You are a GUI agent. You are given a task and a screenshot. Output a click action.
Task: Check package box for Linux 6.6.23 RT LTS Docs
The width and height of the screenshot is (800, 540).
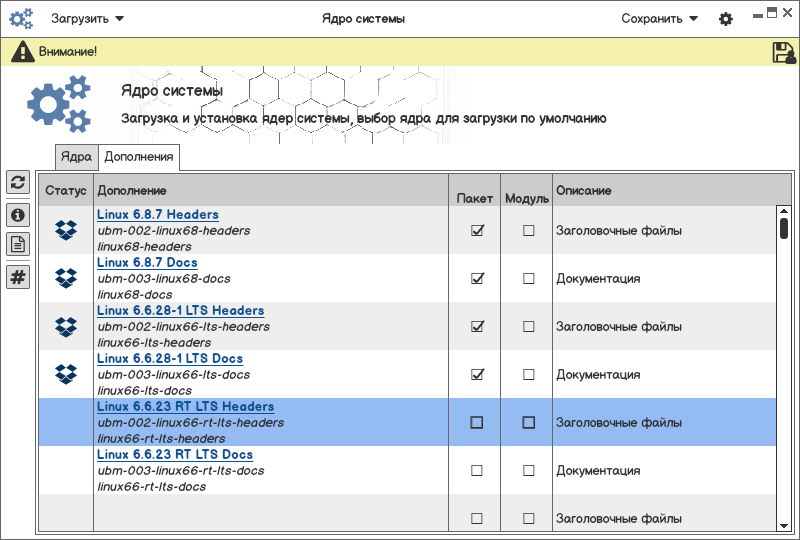click(x=477, y=470)
